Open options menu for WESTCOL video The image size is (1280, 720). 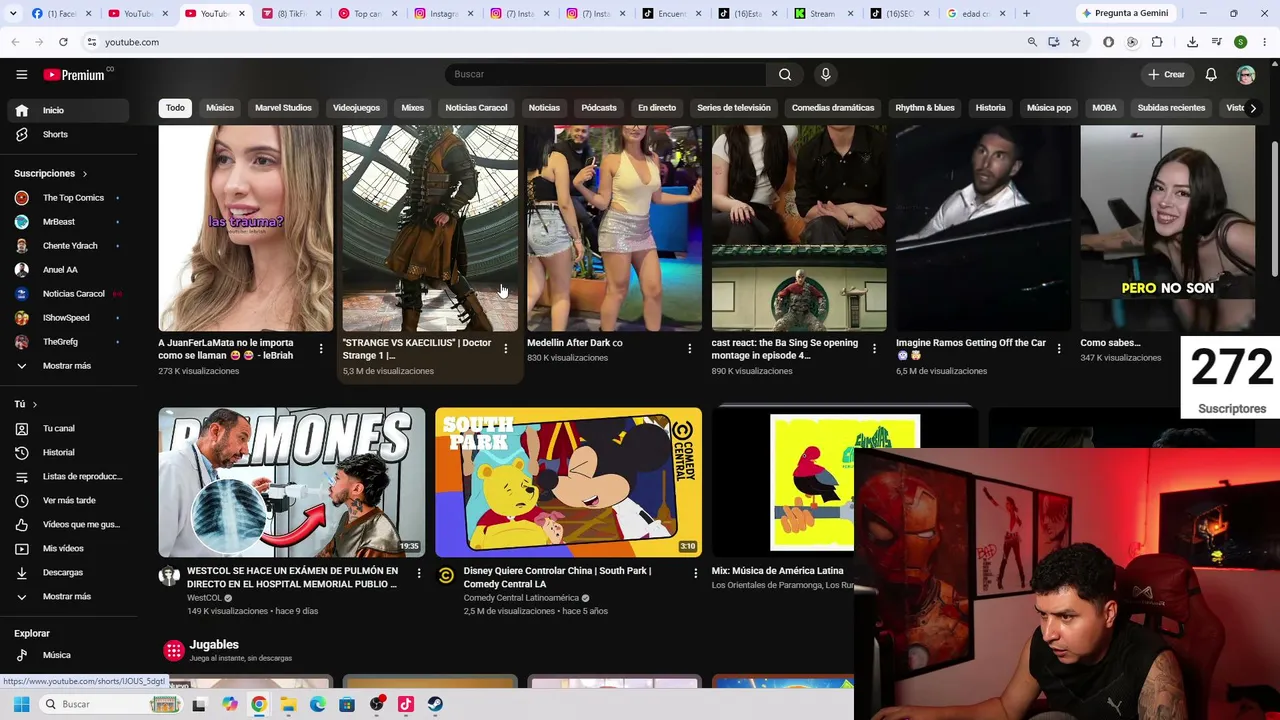click(x=418, y=574)
